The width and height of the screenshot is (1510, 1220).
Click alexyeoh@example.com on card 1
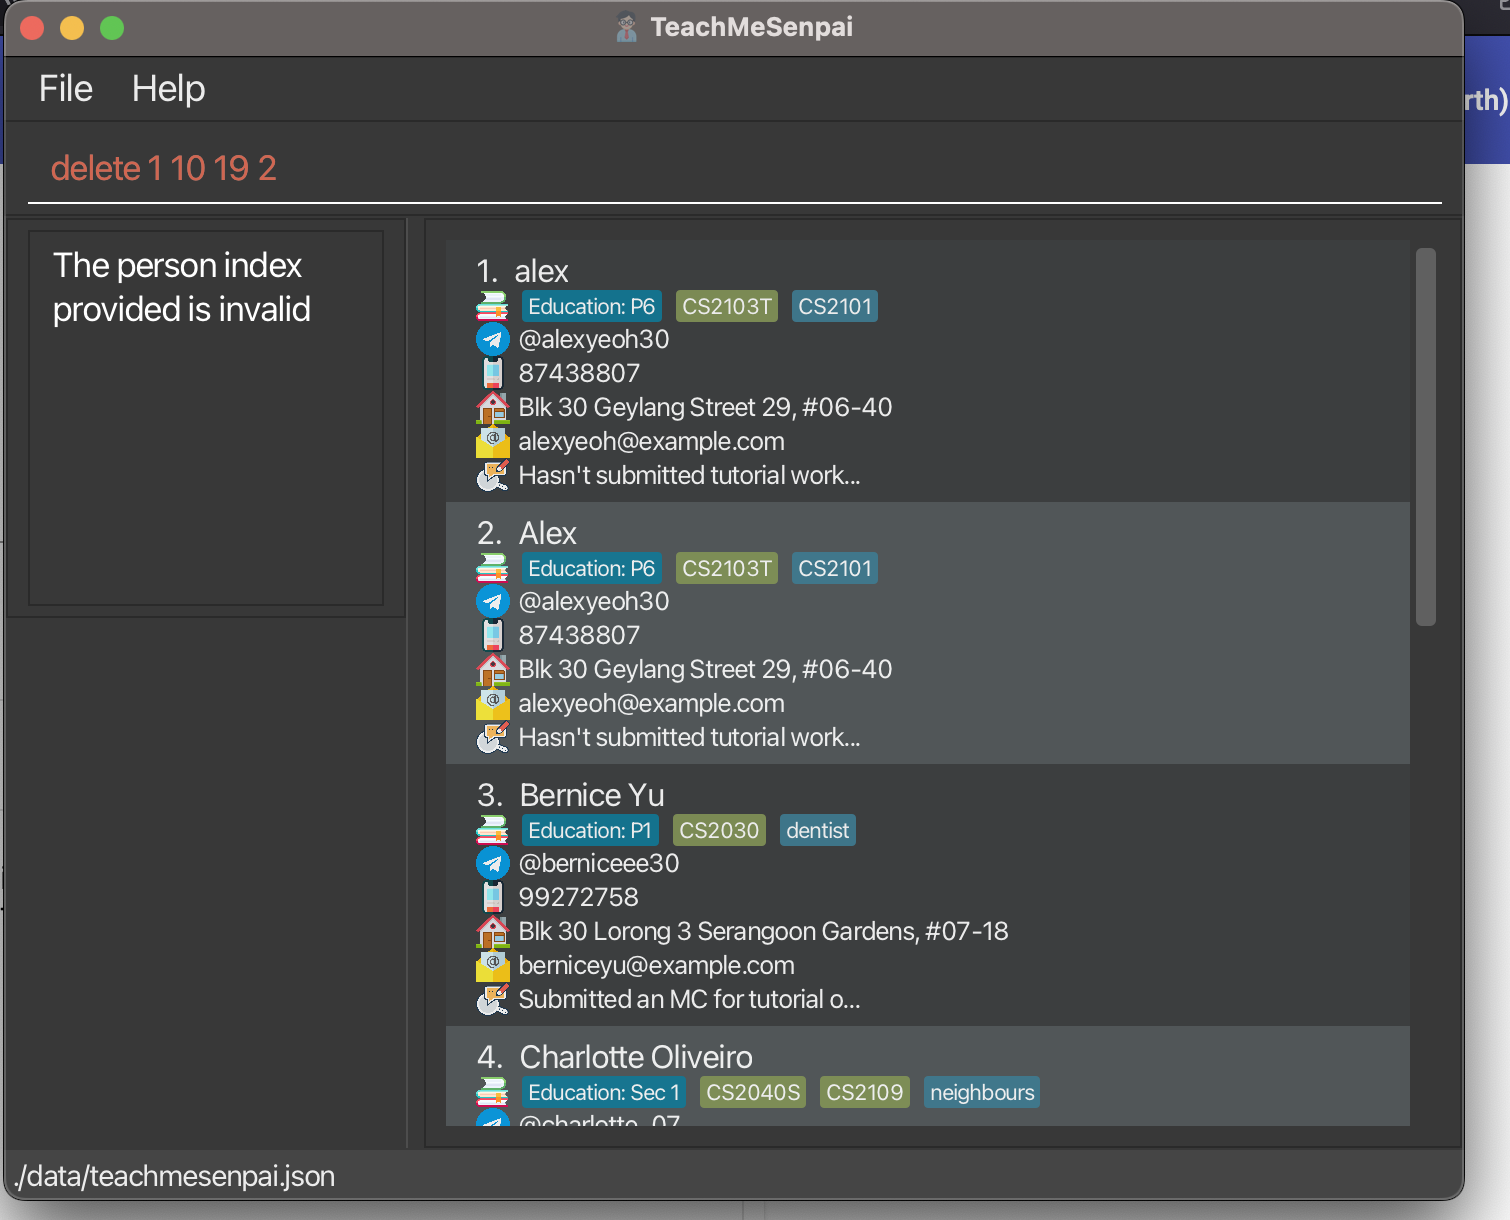[x=651, y=441]
